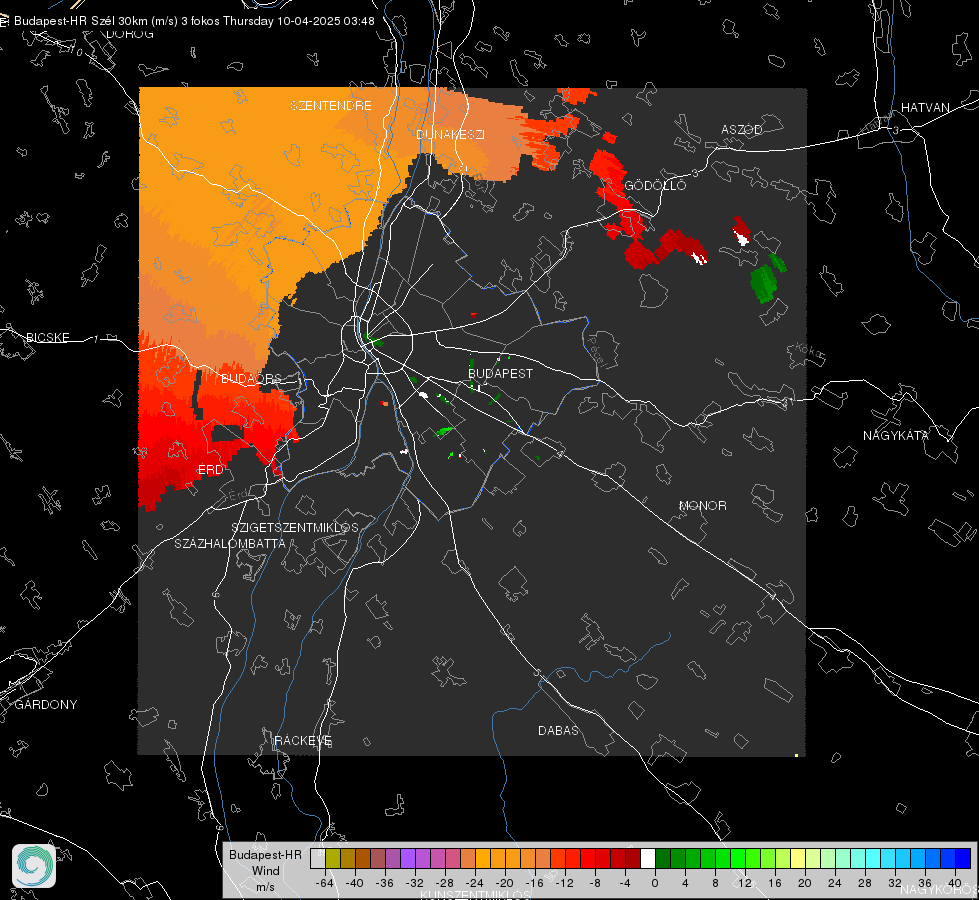Click the DABAS town label
The width and height of the screenshot is (979, 900).
558,730
